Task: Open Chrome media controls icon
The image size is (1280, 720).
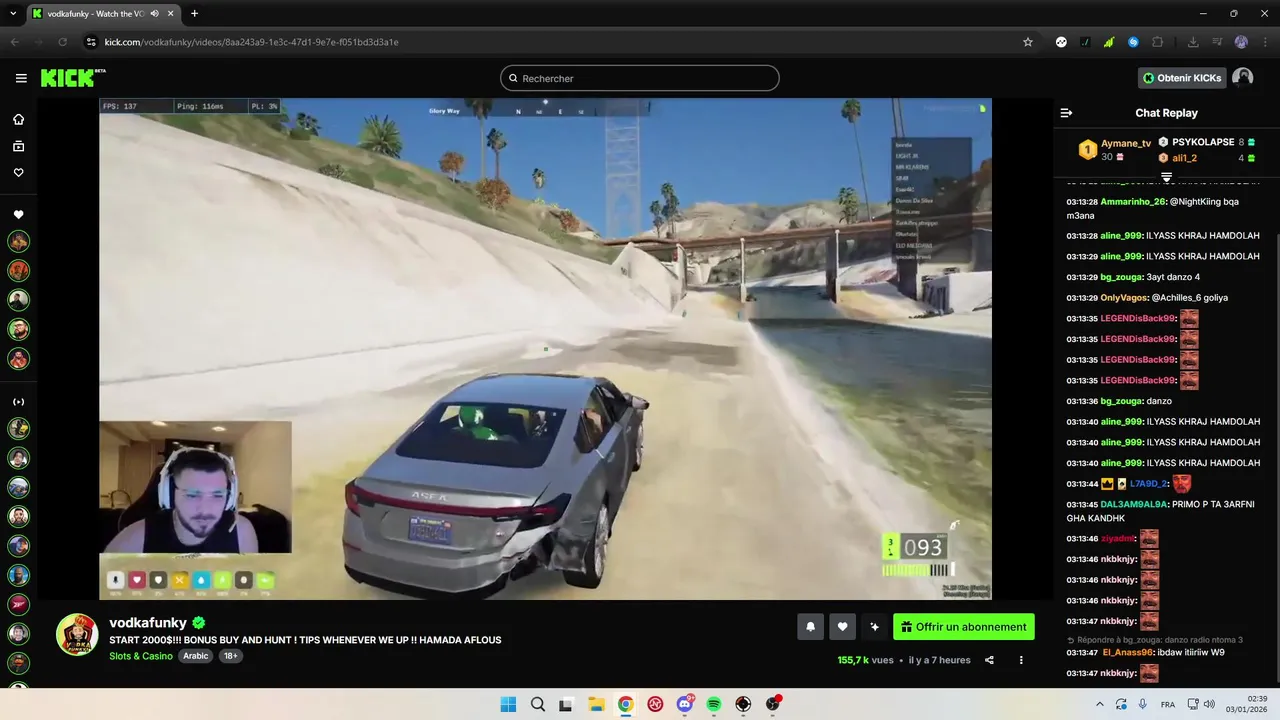Action: tap(1217, 42)
